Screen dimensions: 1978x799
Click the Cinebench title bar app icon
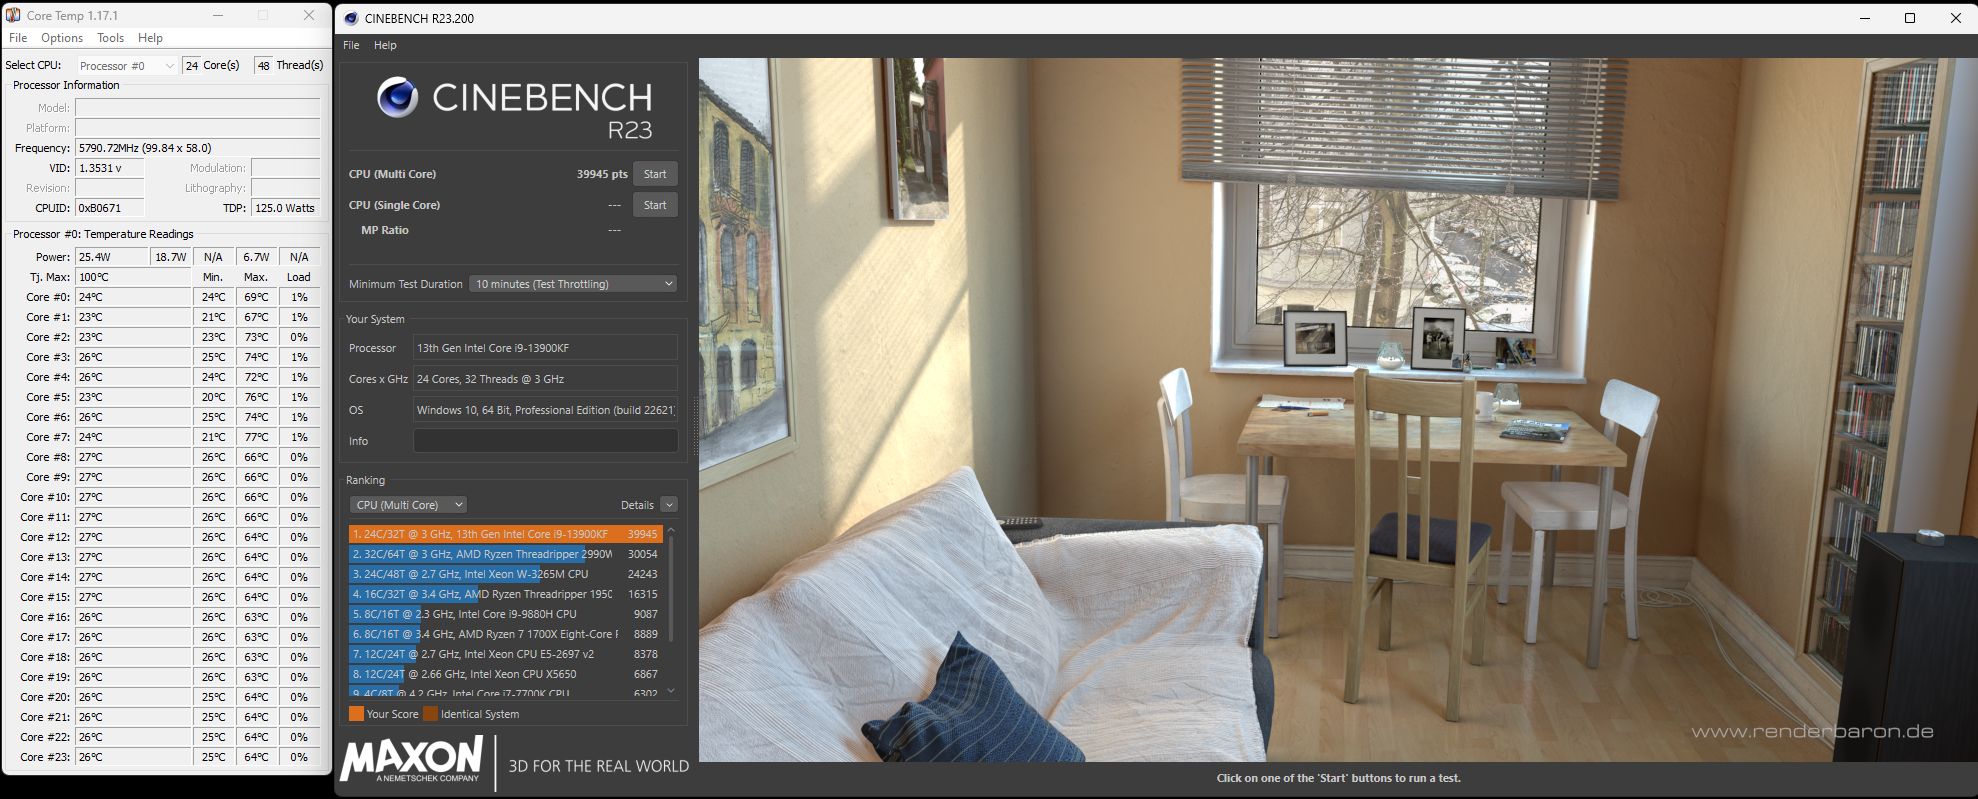(x=351, y=18)
